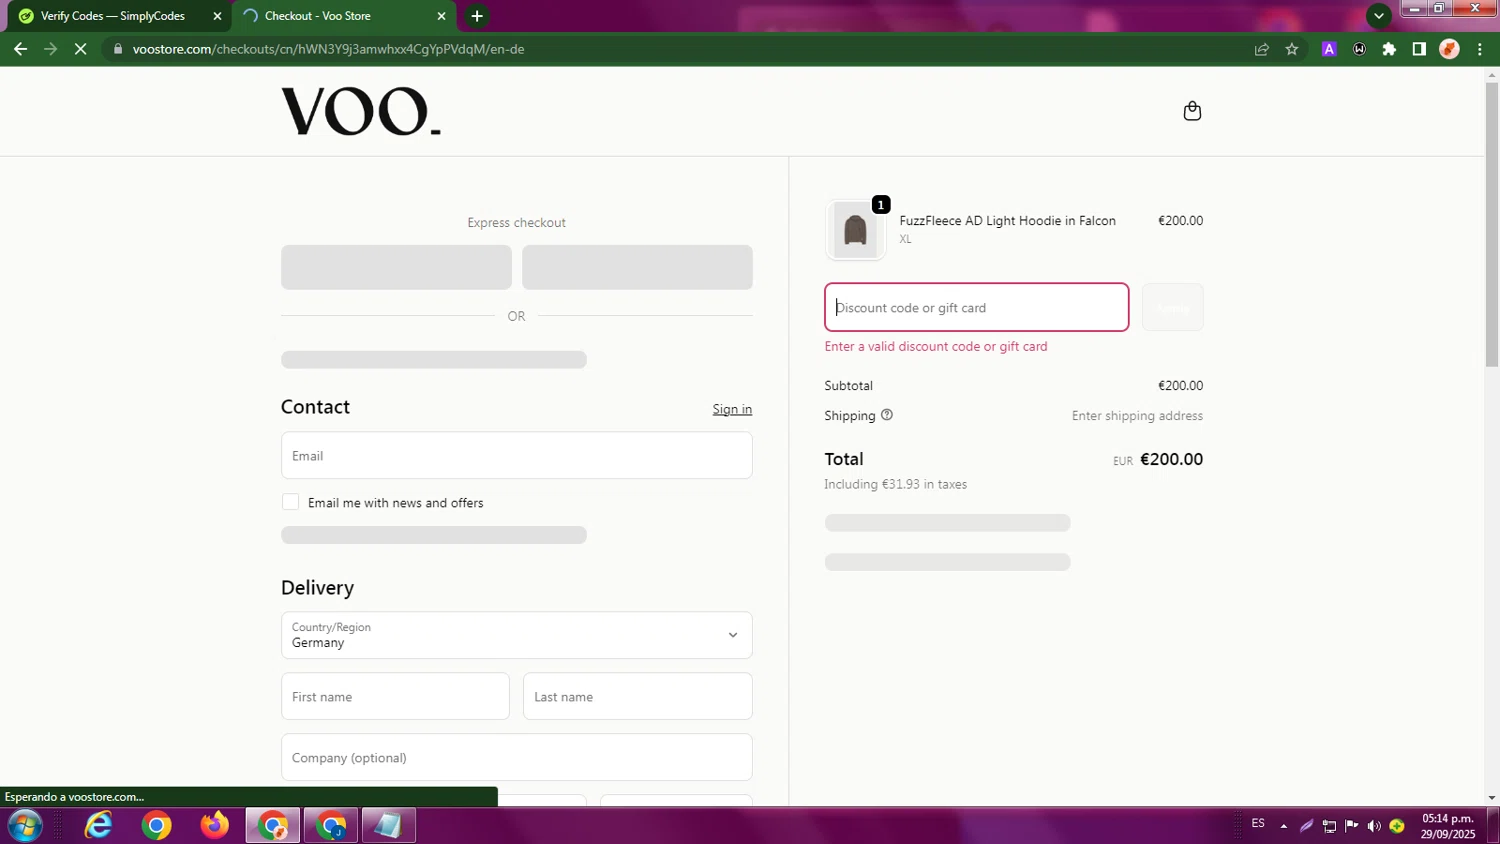Open the Chrome three-dot menu
The width and height of the screenshot is (1500, 844).
coord(1480,49)
